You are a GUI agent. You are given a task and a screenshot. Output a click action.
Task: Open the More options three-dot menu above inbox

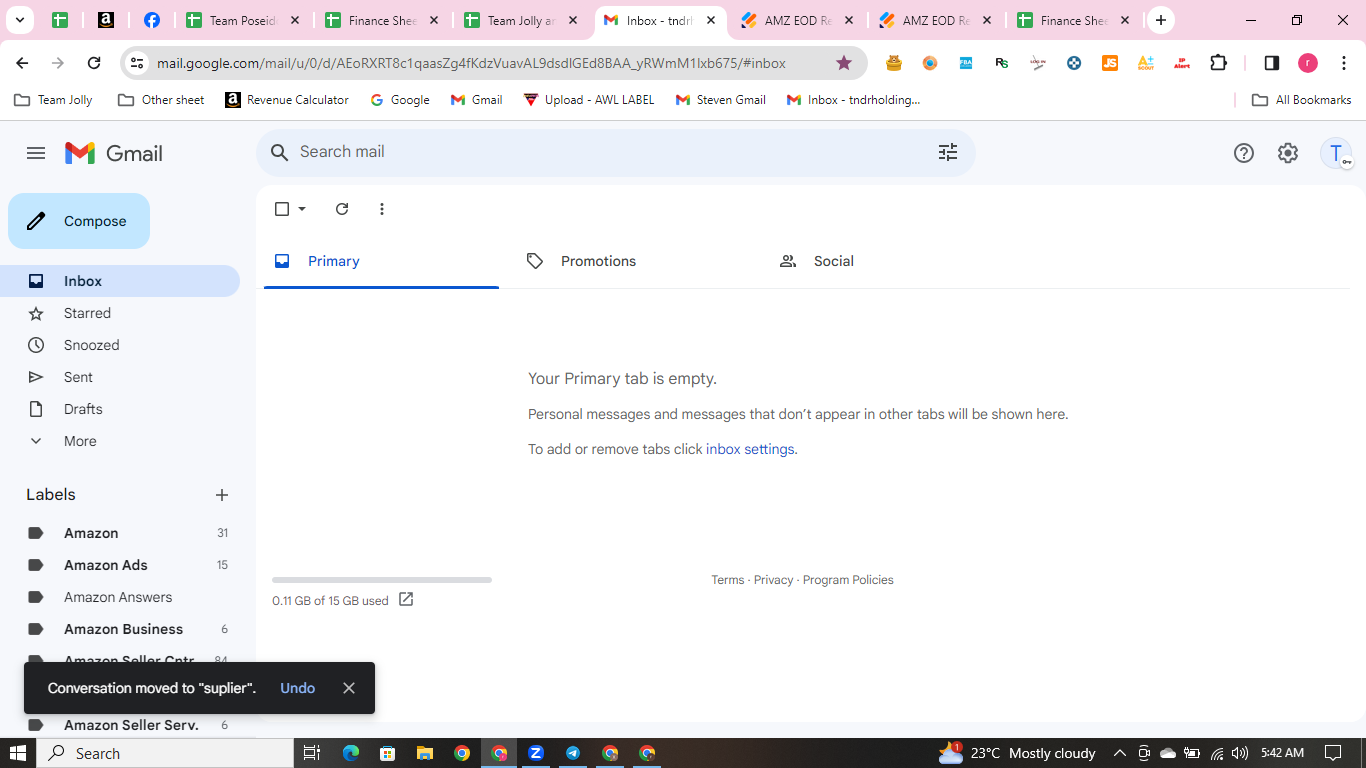click(x=382, y=209)
